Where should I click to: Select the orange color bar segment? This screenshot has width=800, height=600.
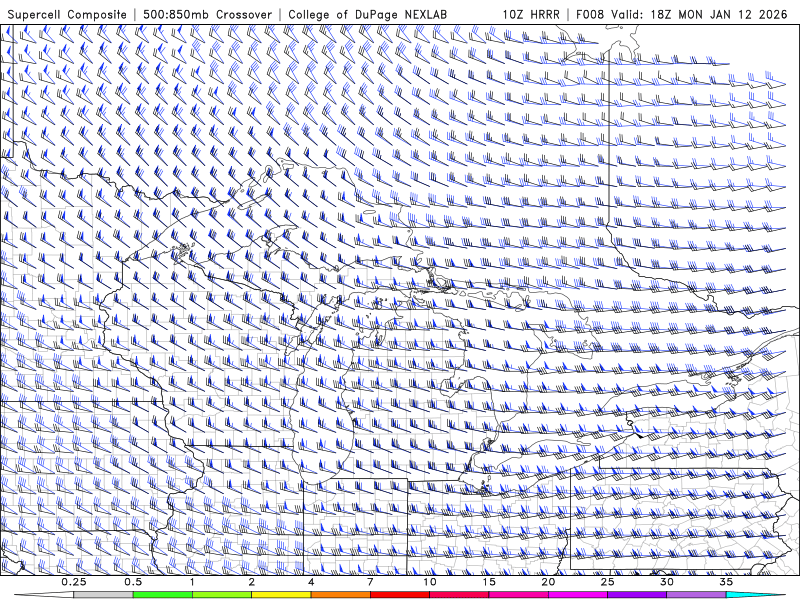pos(340,595)
